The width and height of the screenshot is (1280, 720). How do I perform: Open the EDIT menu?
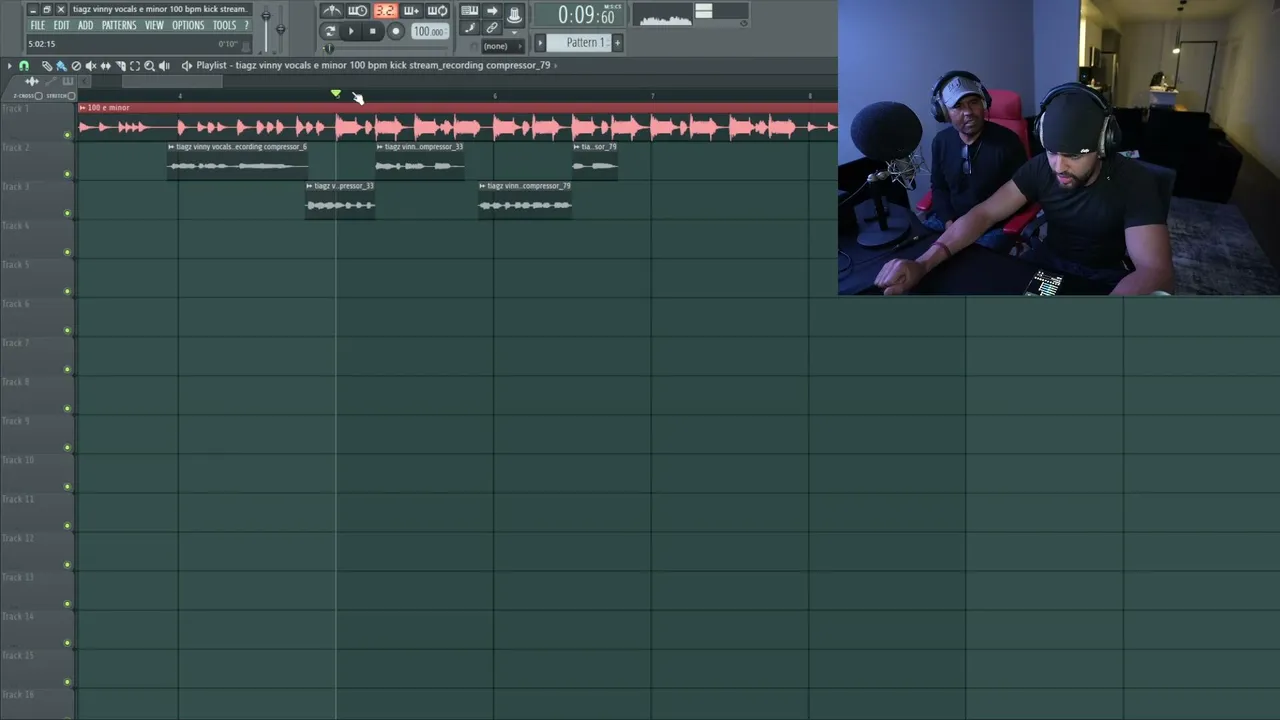61,25
